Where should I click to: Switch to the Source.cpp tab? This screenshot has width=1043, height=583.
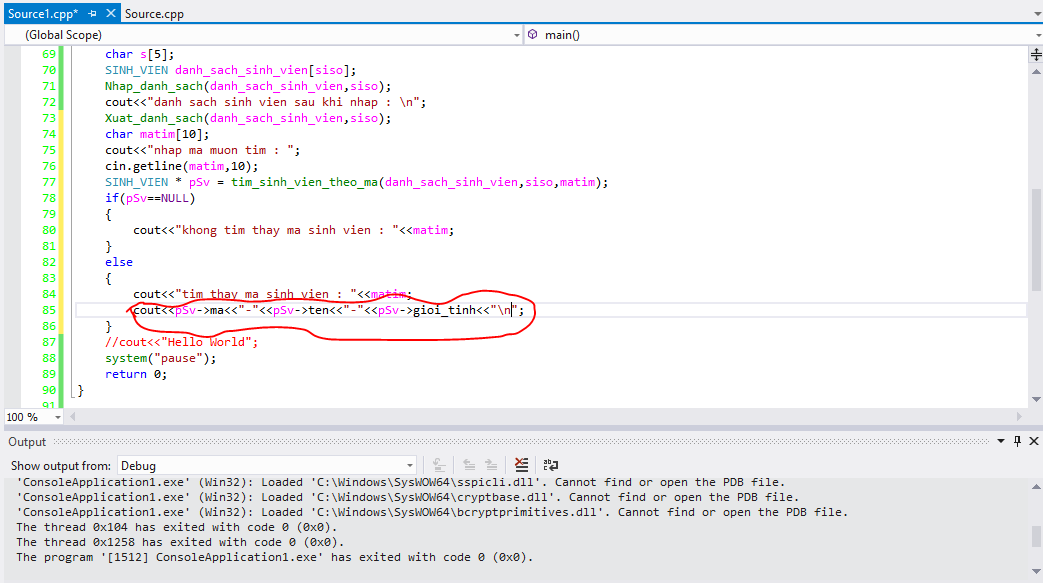pyautogui.click(x=154, y=14)
